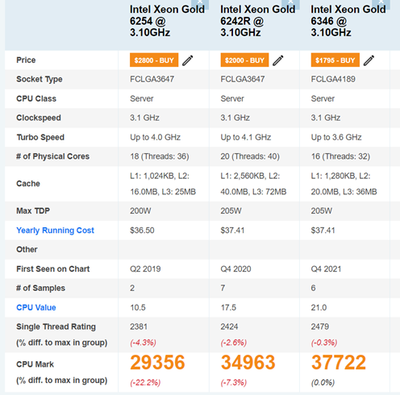
Task: Open Intel Xeon Gold 6254 title
Action: tap(167, 21)
